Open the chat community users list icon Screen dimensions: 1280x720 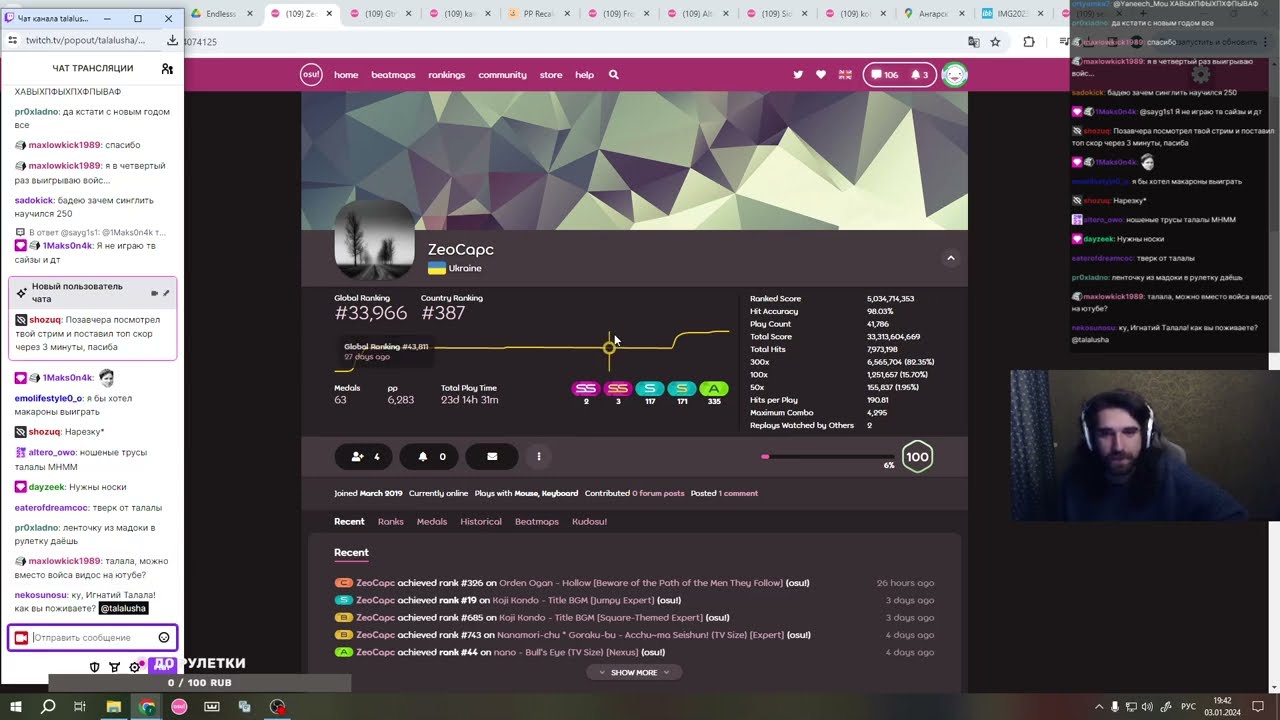(167, 68)
